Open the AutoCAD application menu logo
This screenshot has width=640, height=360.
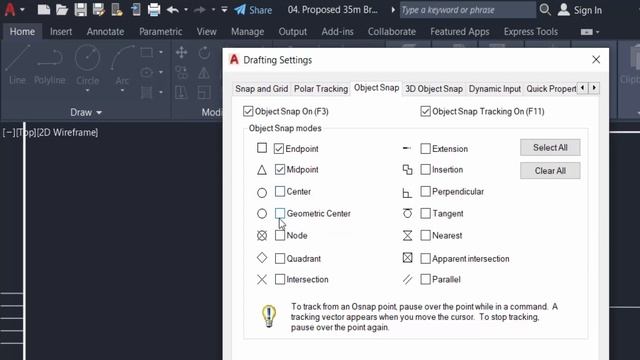pyautogui.click(x=10, y=9)
